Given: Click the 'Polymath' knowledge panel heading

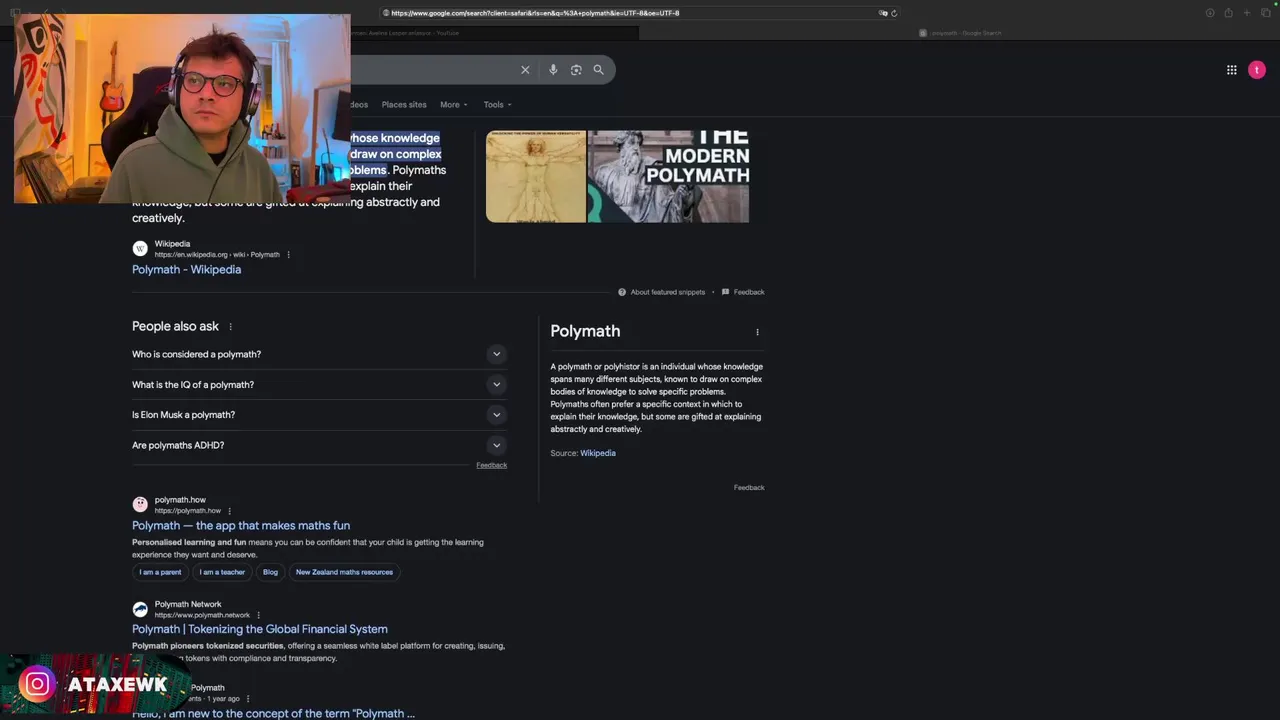Looking at the screenshot, I should tap(585, 331).
